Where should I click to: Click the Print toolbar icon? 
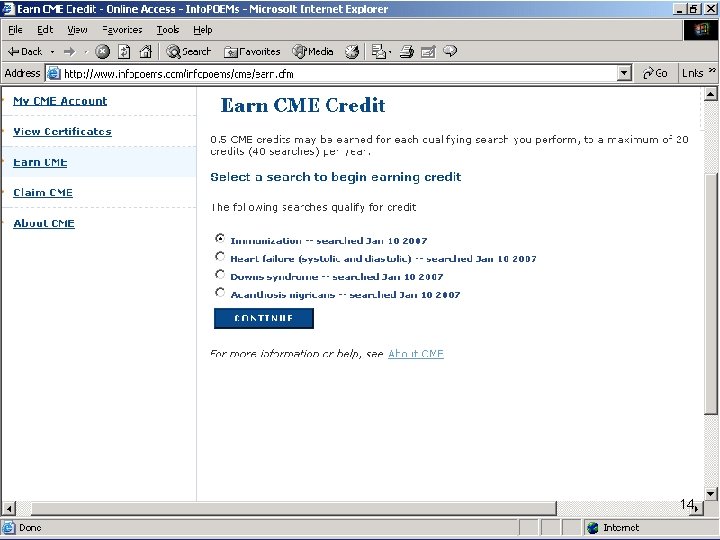pyautogui.click(x=406, y=51)
